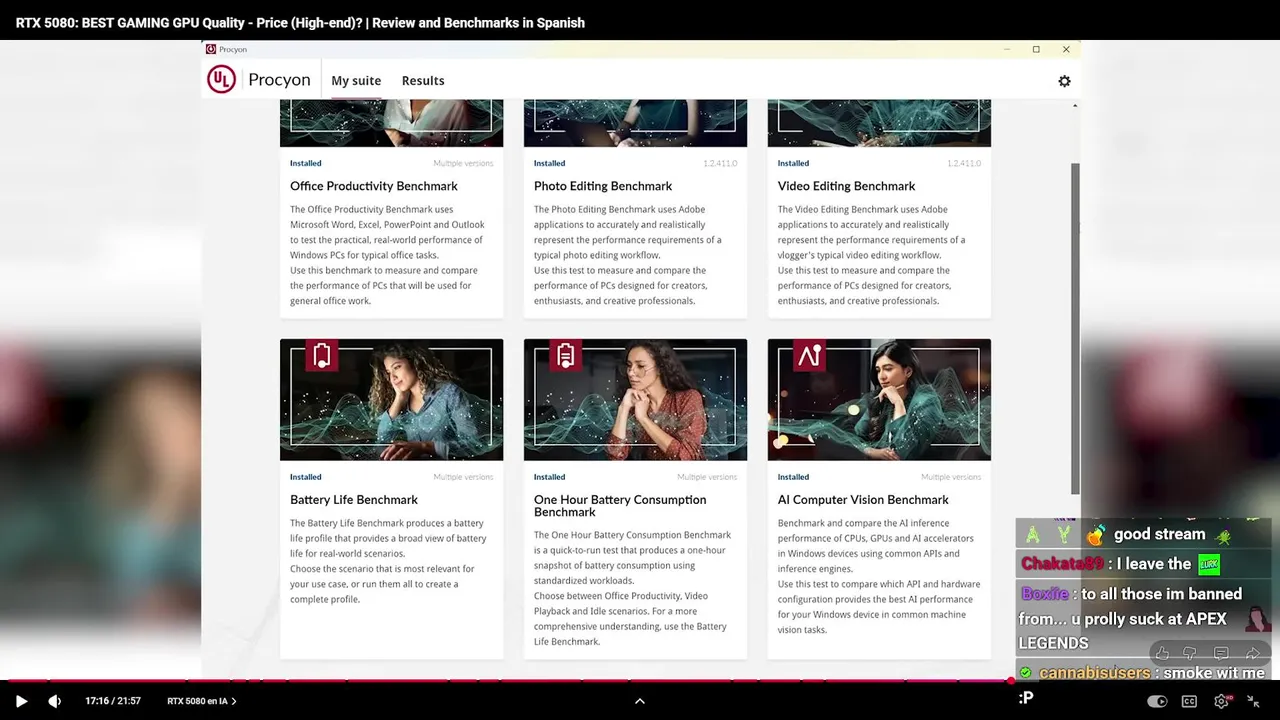Minimize the Procyon window
Image resolution: width=1280 pixels, height=720 pixels.
point(1007,49)
